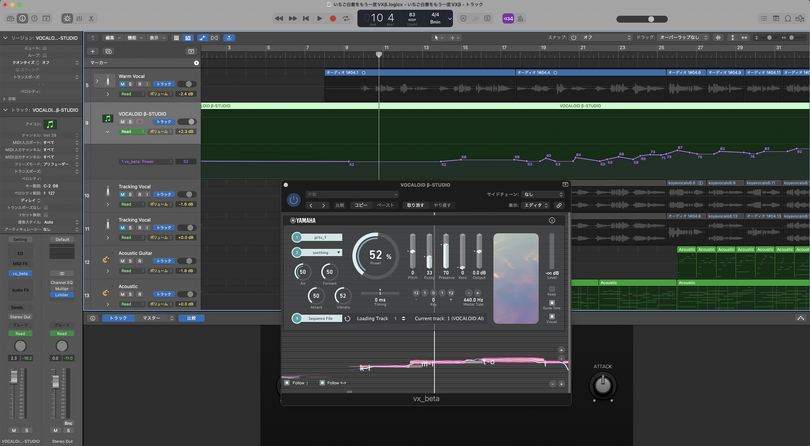Toggle the Guide Tone checkbox

click(x=552, y=303)
